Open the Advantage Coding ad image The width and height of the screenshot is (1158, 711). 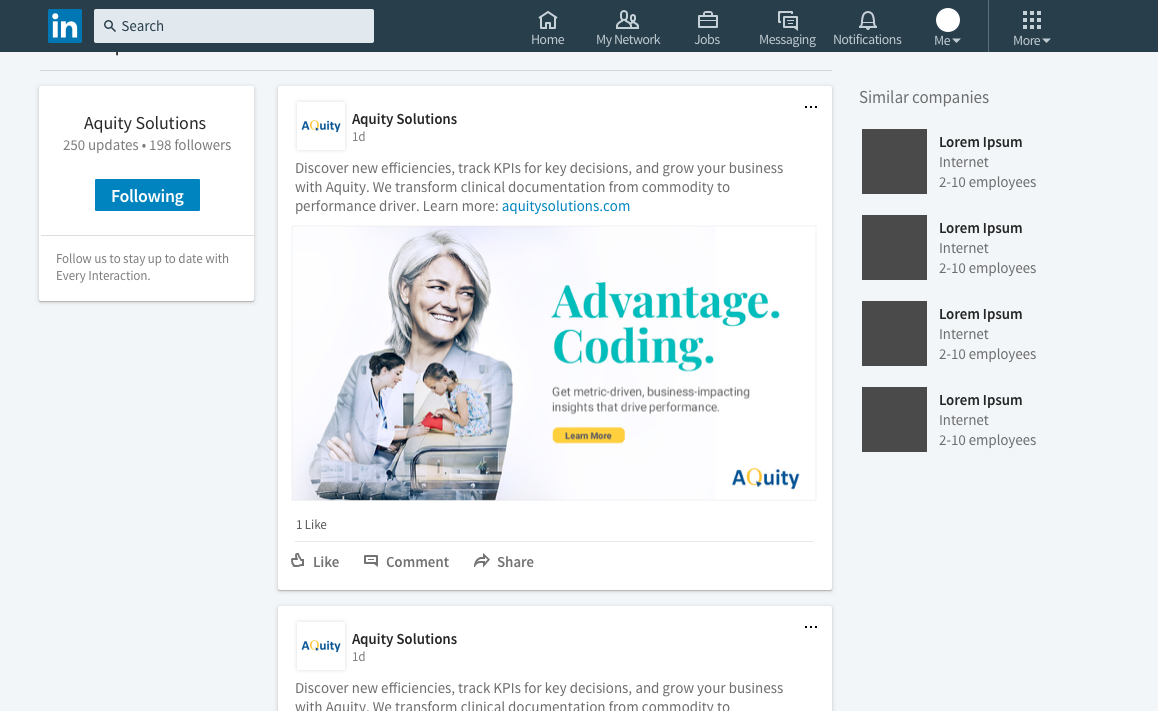(554, 363)
